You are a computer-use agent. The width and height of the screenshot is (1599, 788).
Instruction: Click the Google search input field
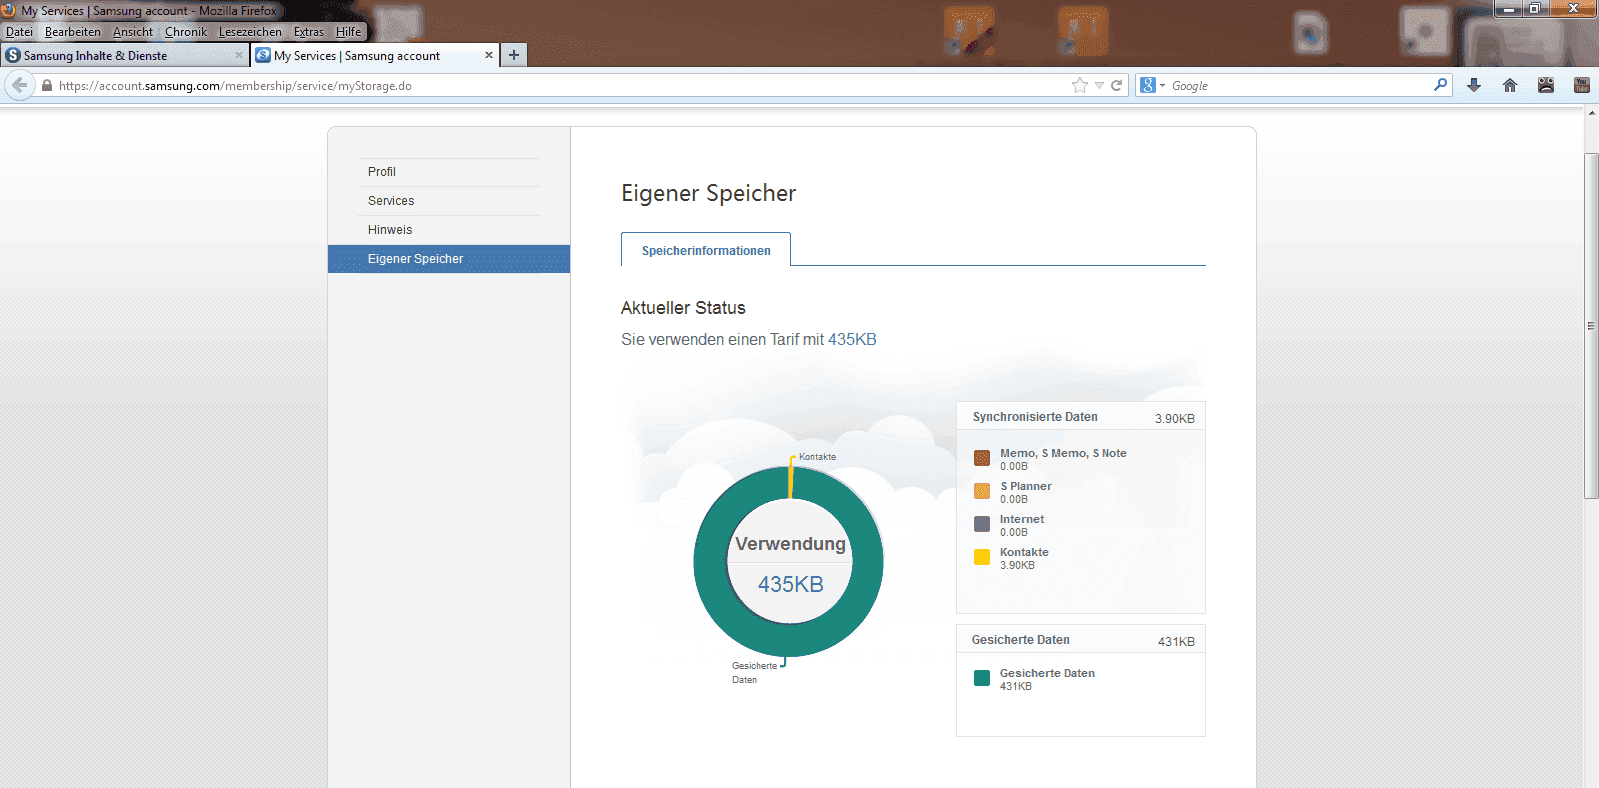(1300, 85)
